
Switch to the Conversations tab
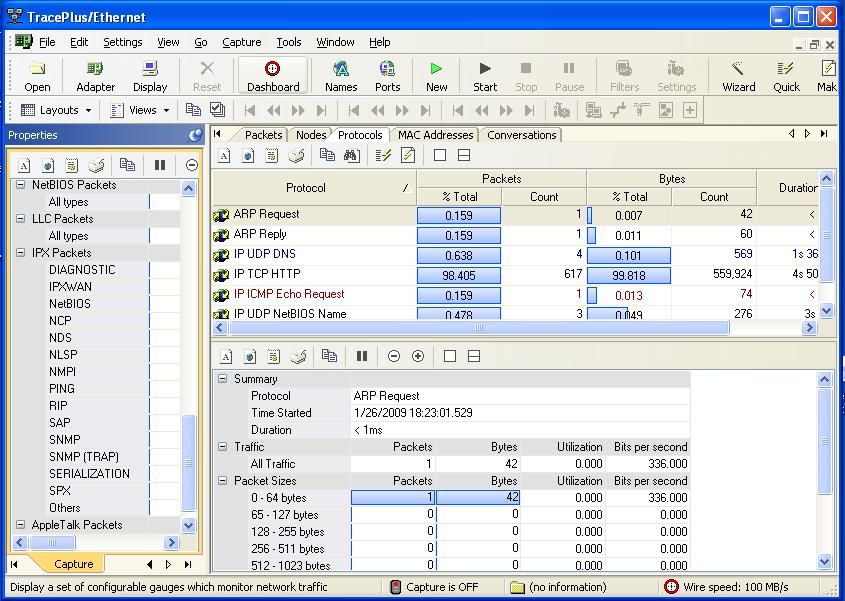pos(522,135)
